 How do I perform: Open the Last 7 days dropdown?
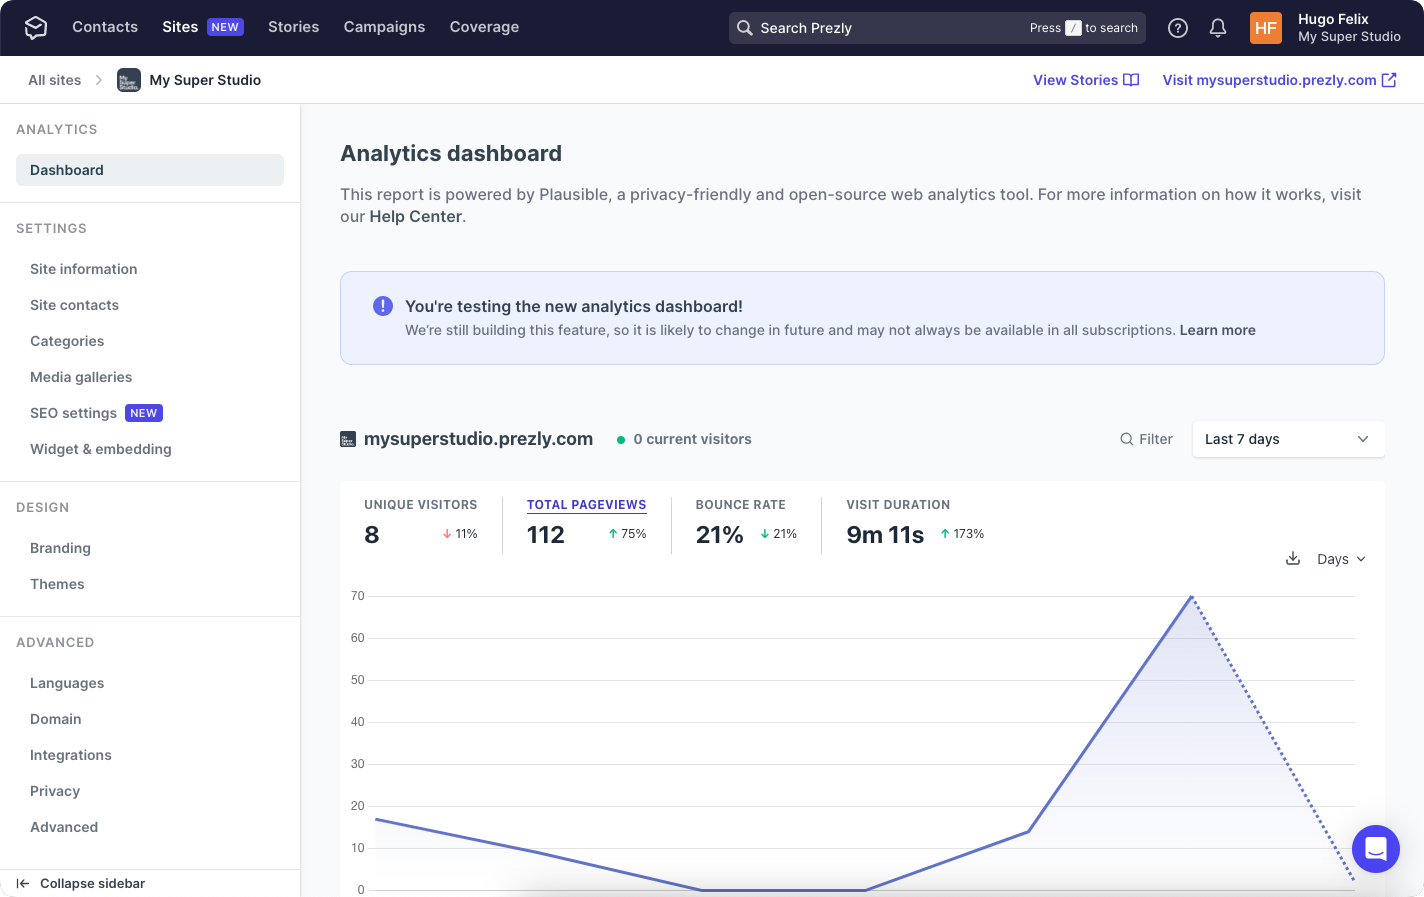tap(1288, 439)
